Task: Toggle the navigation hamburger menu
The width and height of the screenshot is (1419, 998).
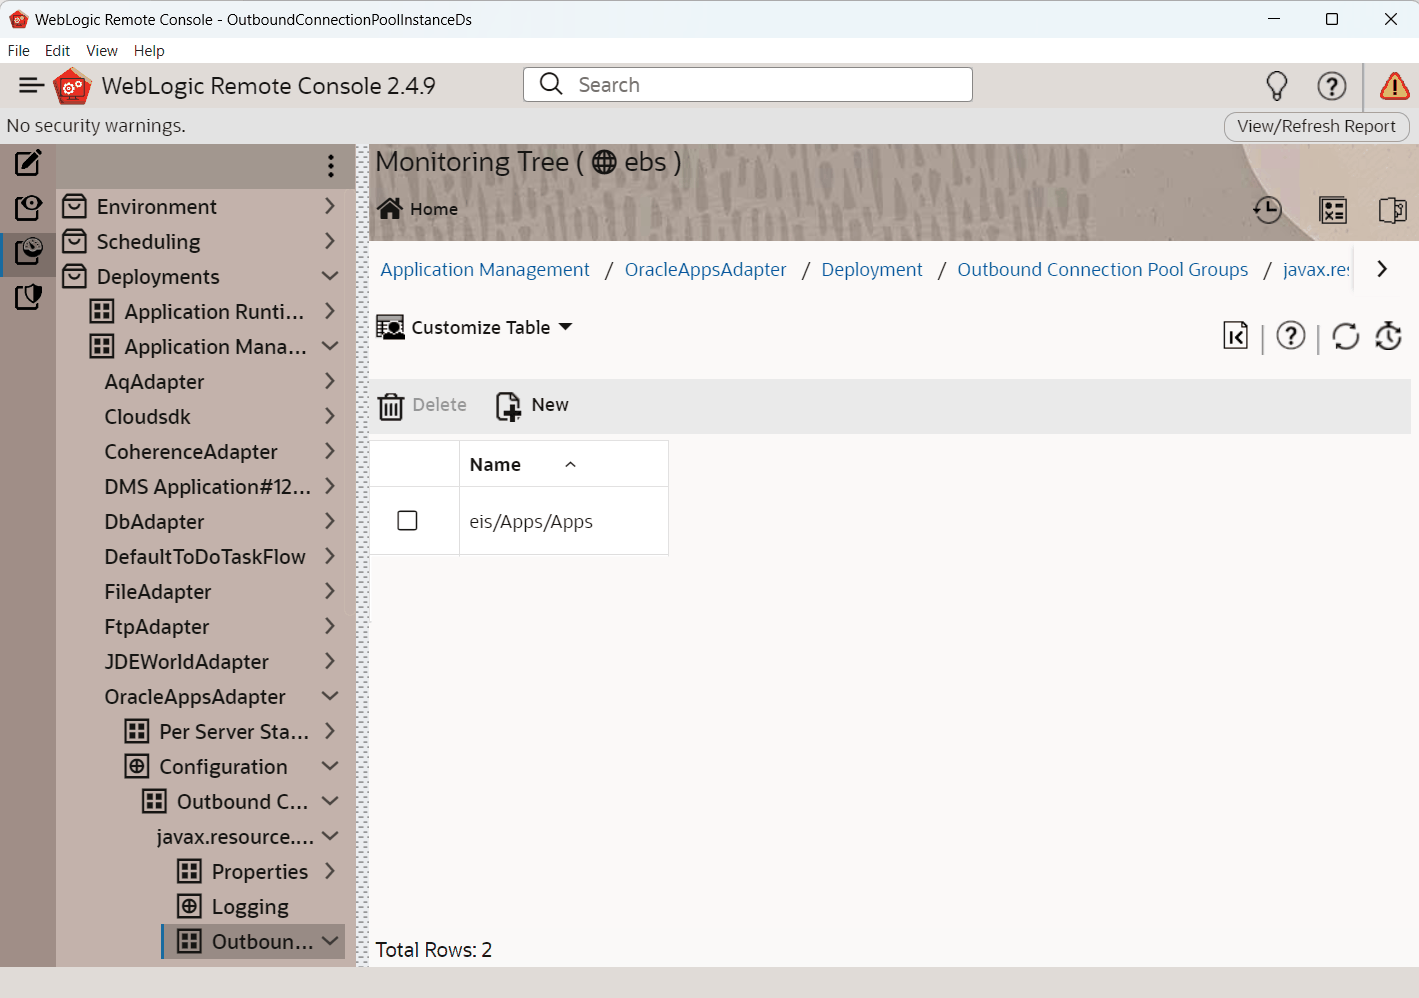Action: click(32, 86)
